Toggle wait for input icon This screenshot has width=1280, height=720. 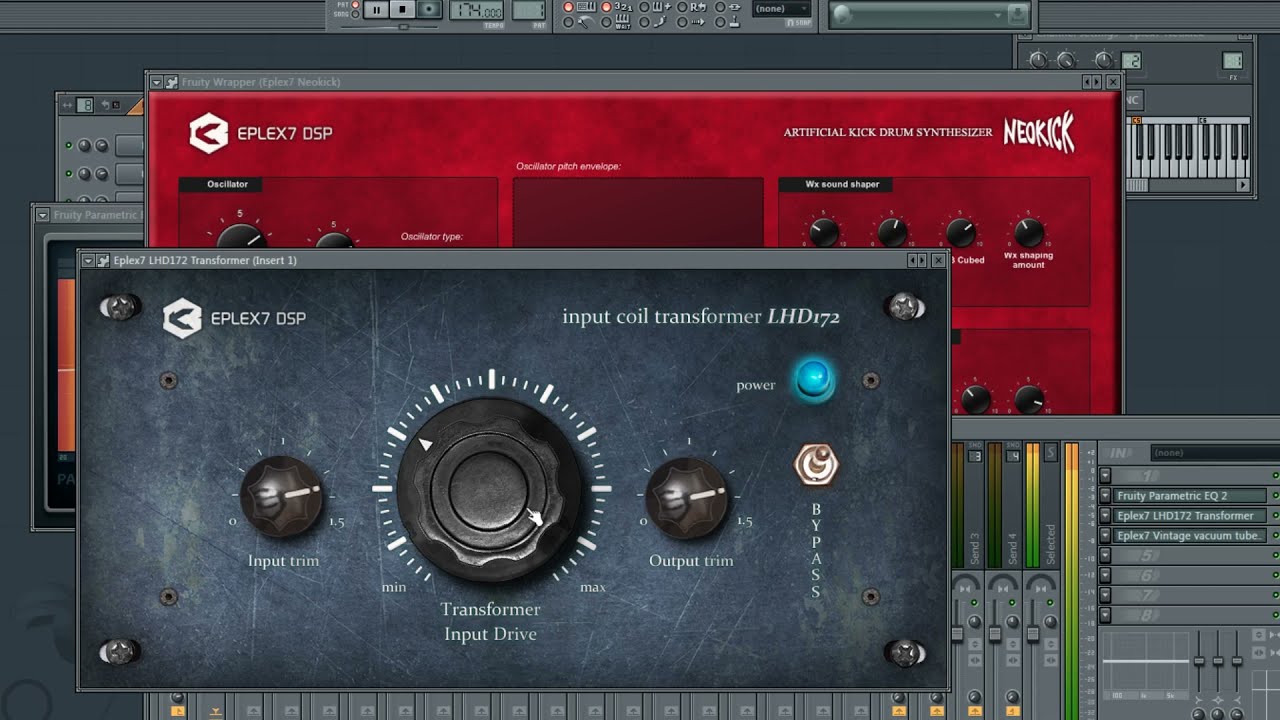click(x=623, y=22)
